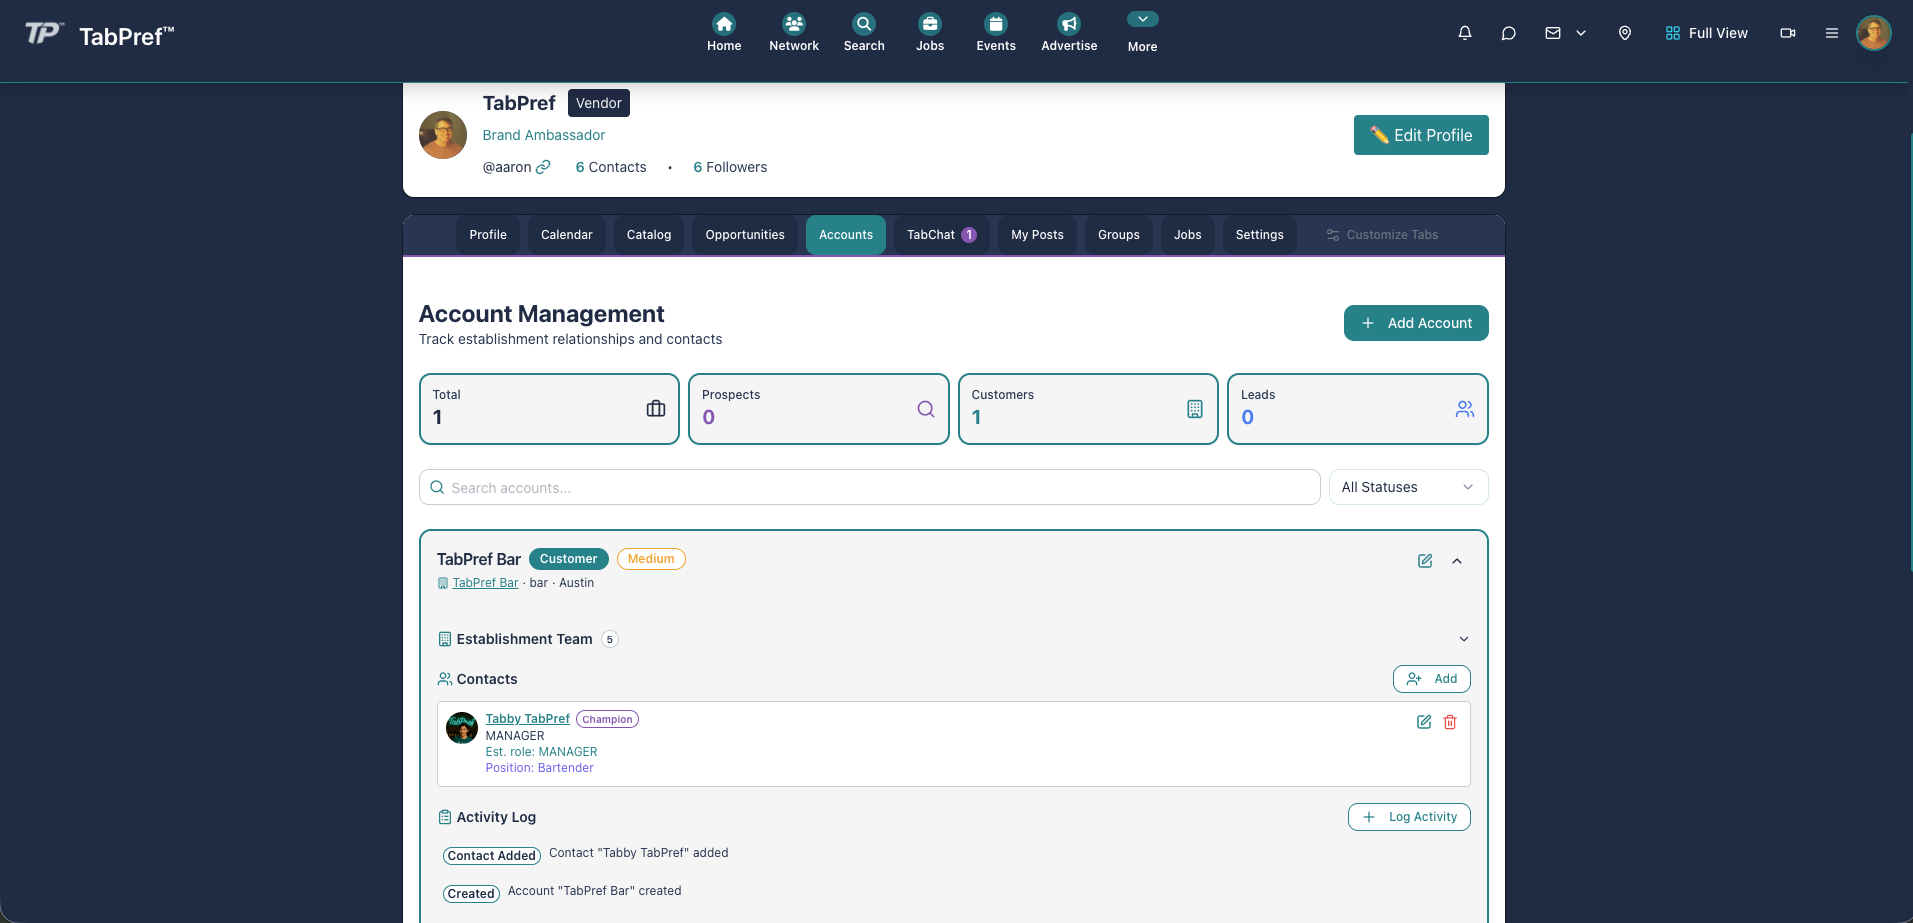
Task: Click Tabby TabPref's avatar
Action: click(462, 728)
